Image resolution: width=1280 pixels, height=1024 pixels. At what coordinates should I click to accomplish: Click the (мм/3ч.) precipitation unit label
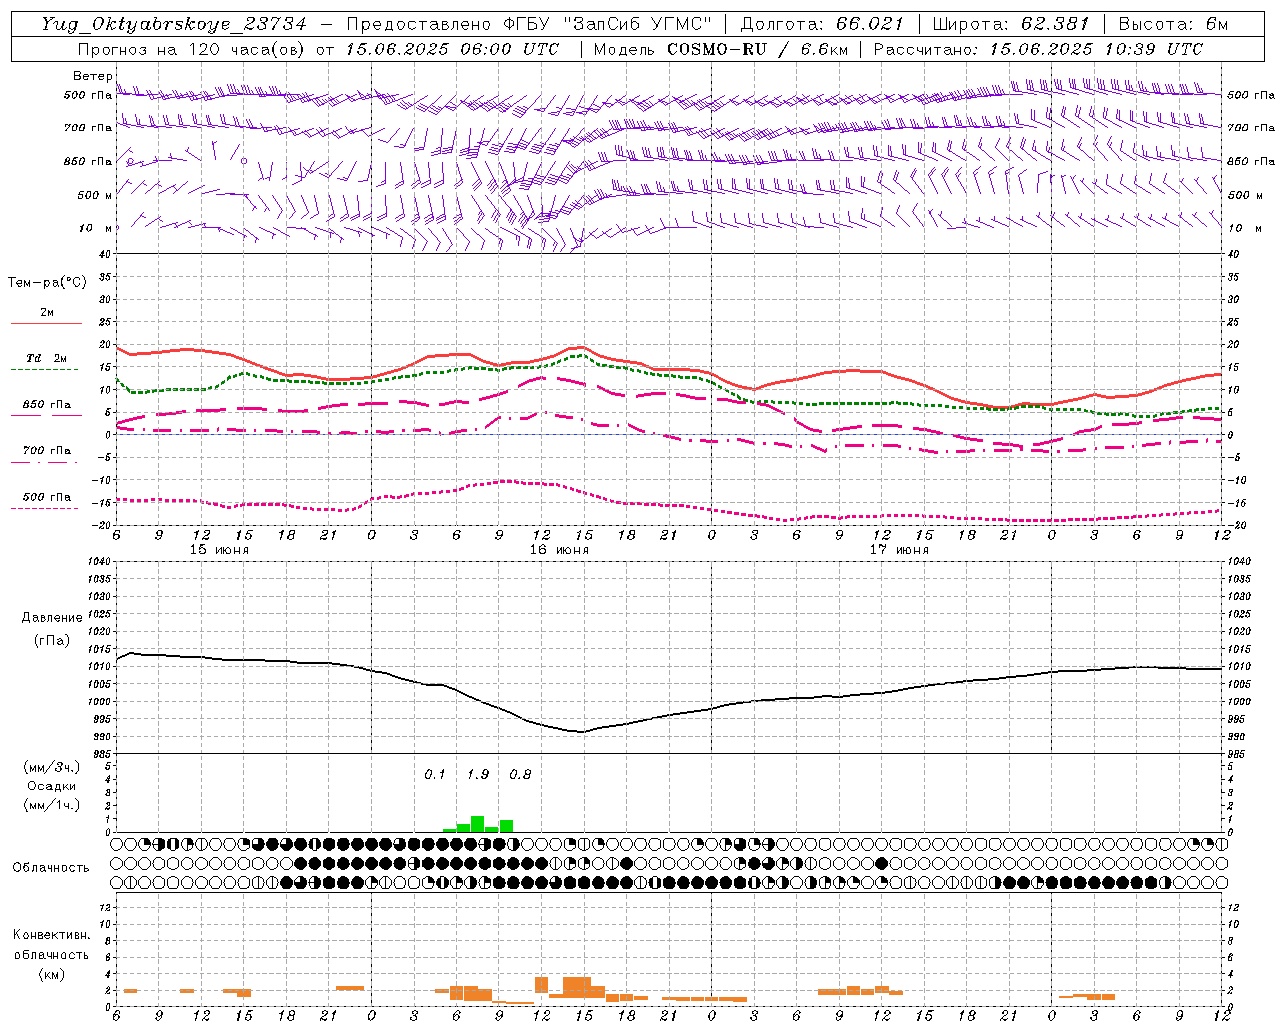click(x=52, y=767)
